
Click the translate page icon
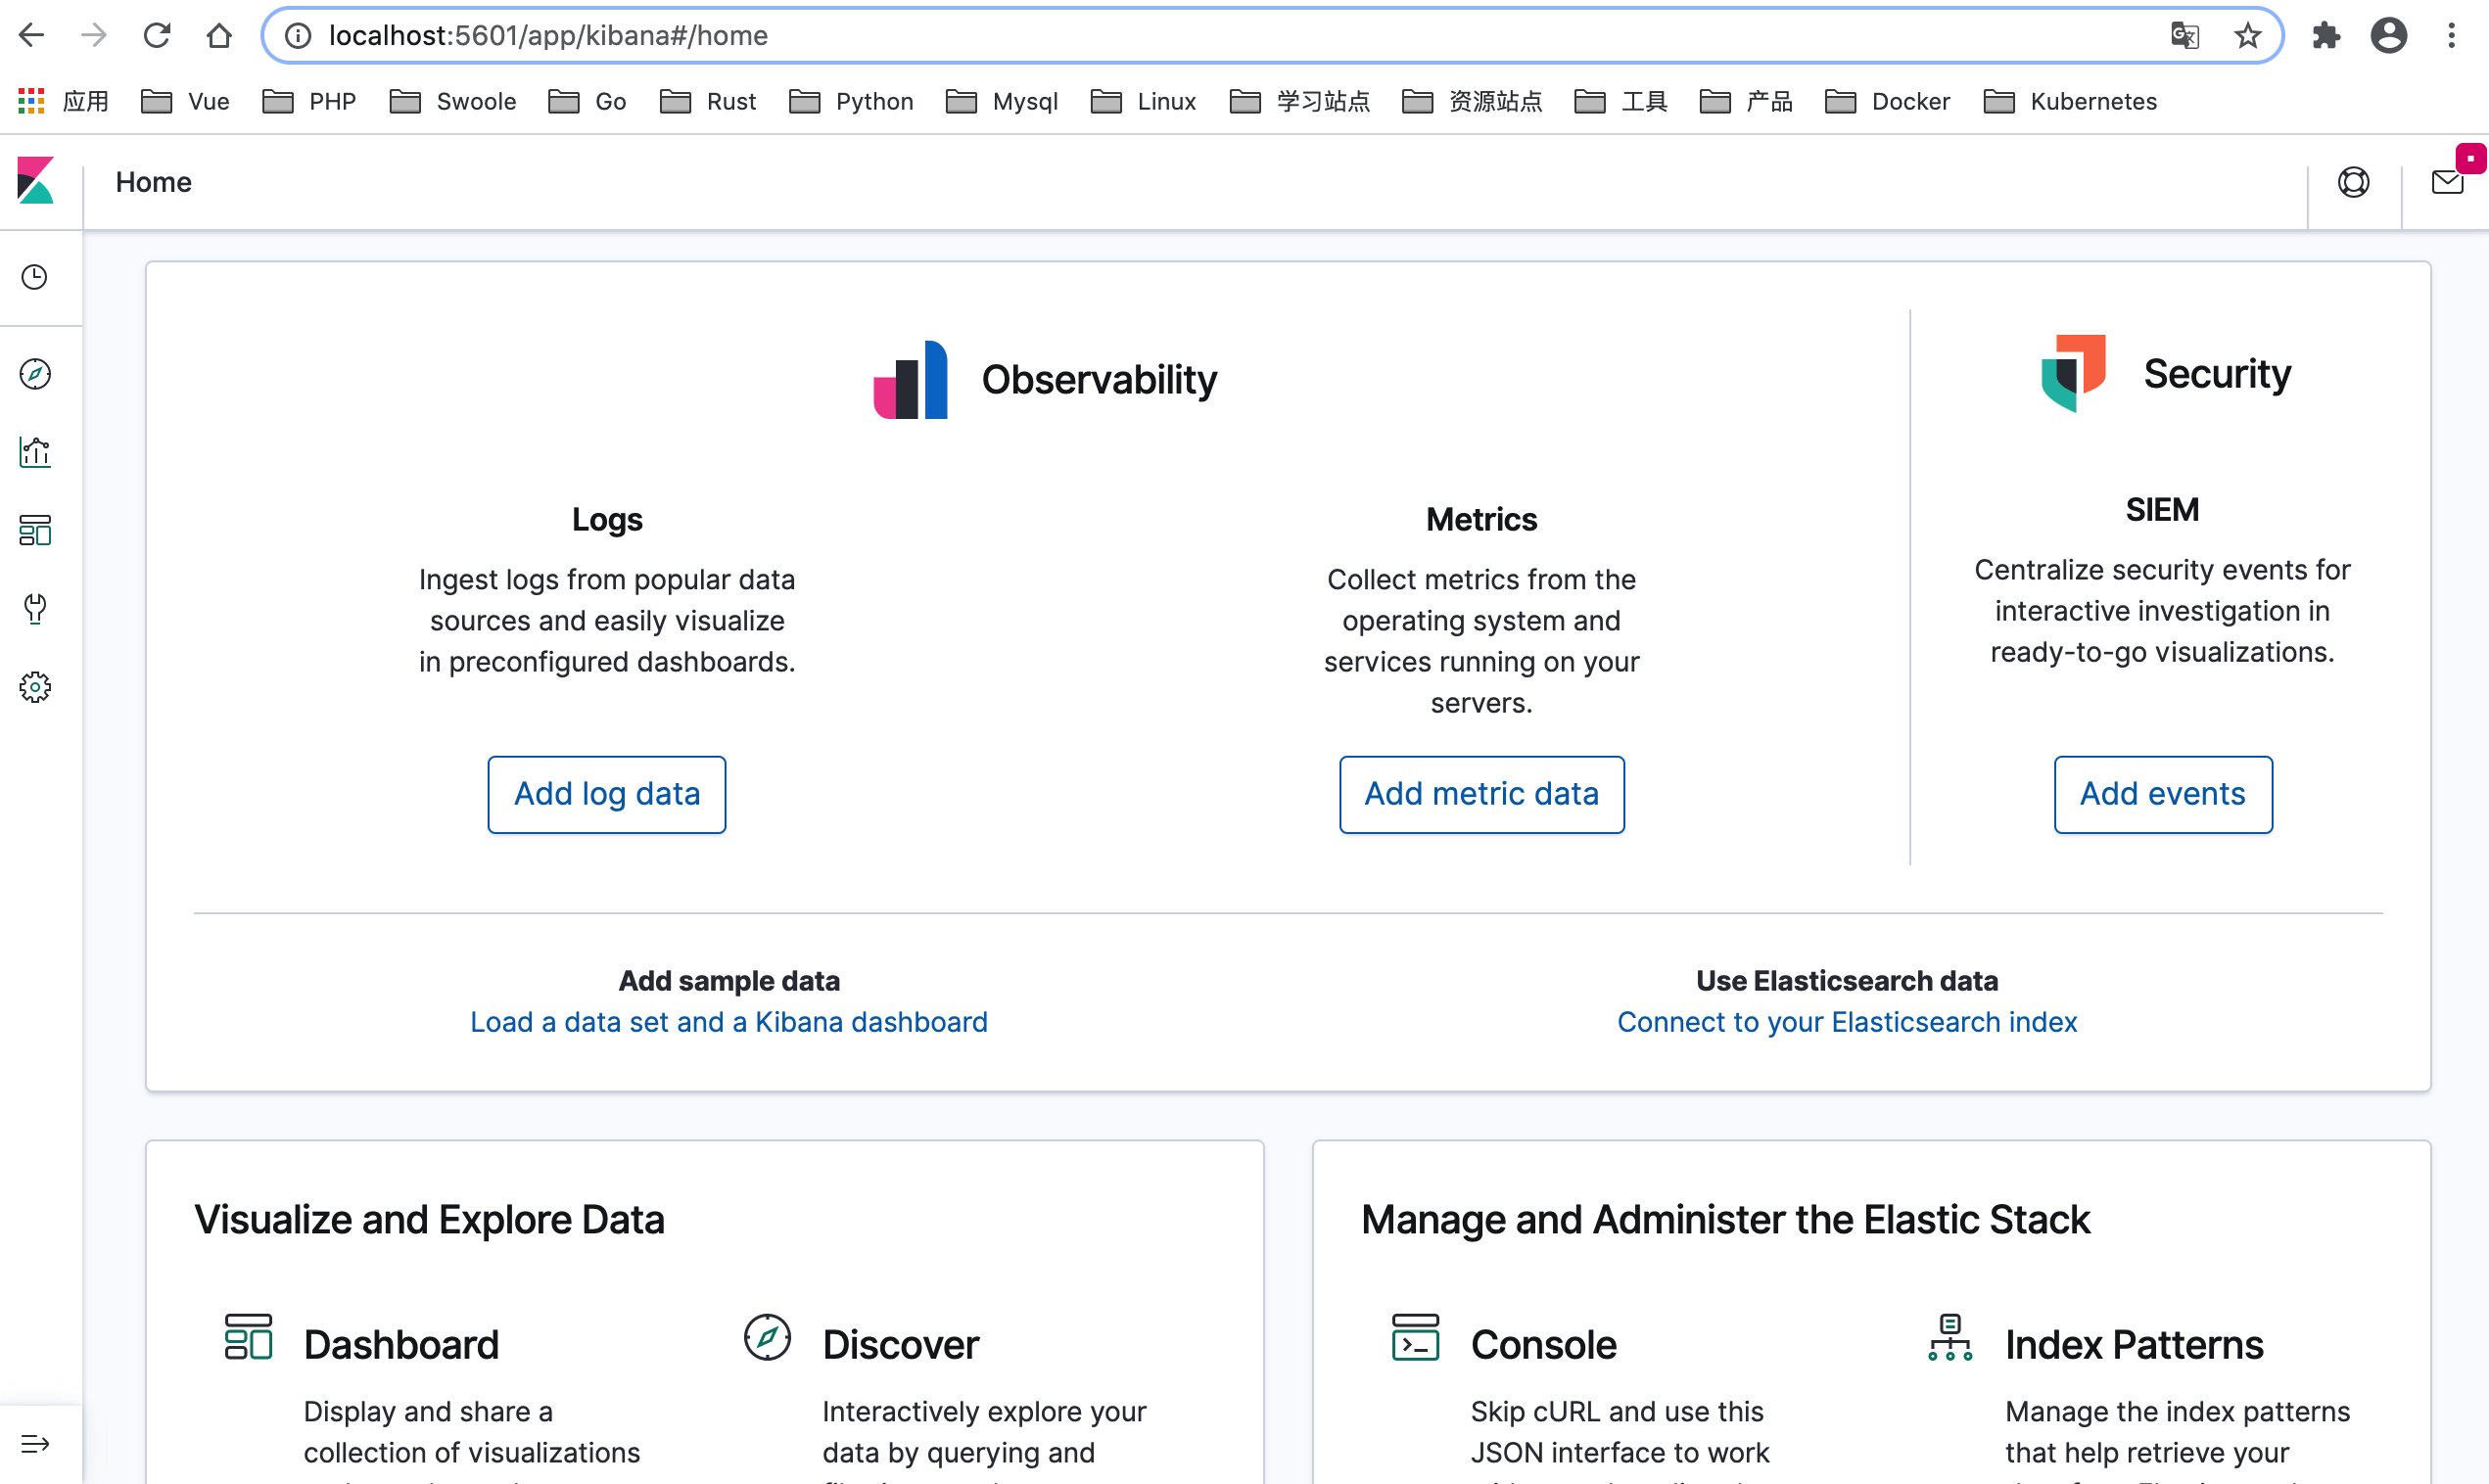(x=2184, y=36)
